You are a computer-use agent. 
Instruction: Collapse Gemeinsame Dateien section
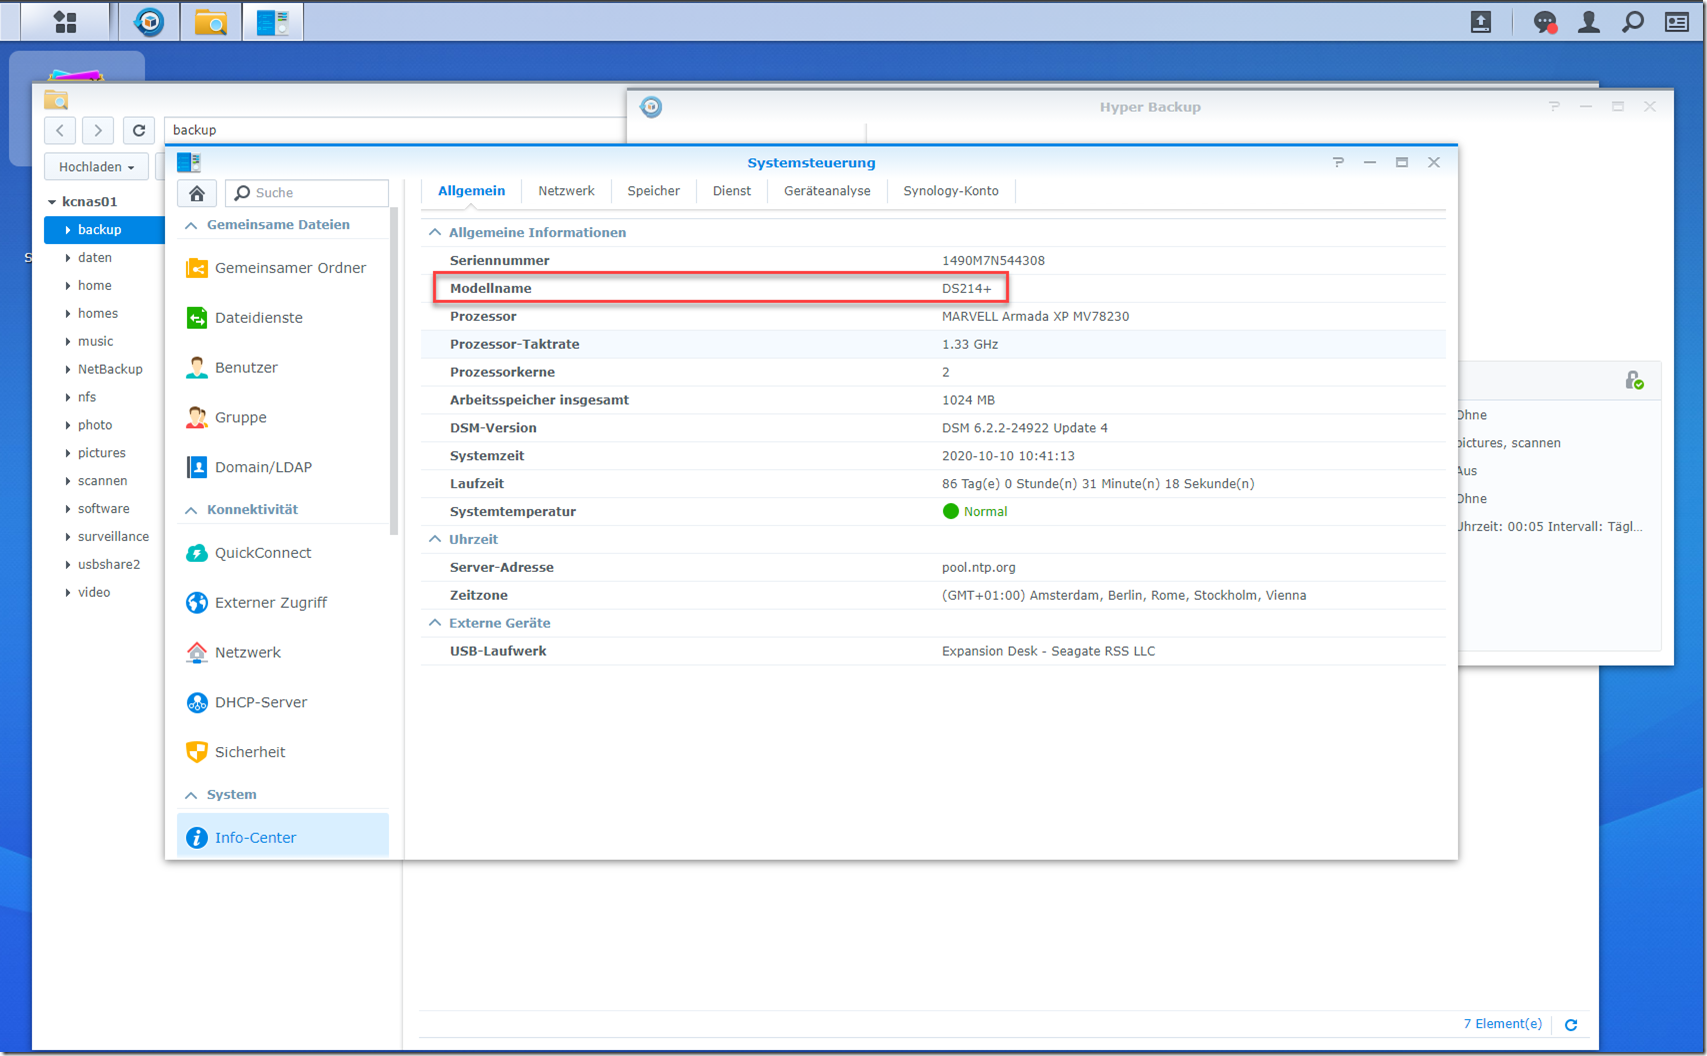(x=191, y=225)
